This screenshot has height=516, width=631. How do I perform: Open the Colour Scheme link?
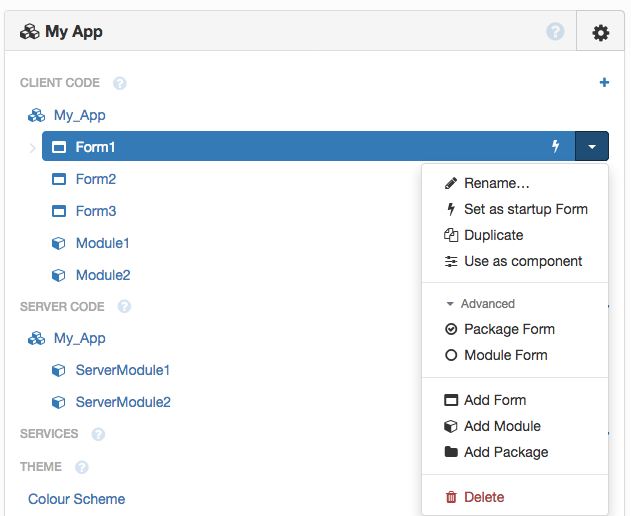76,499
